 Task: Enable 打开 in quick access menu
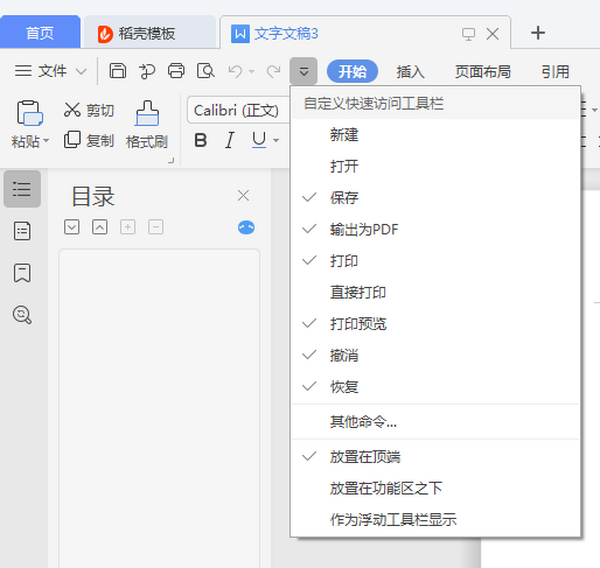(x=435, y=166)
